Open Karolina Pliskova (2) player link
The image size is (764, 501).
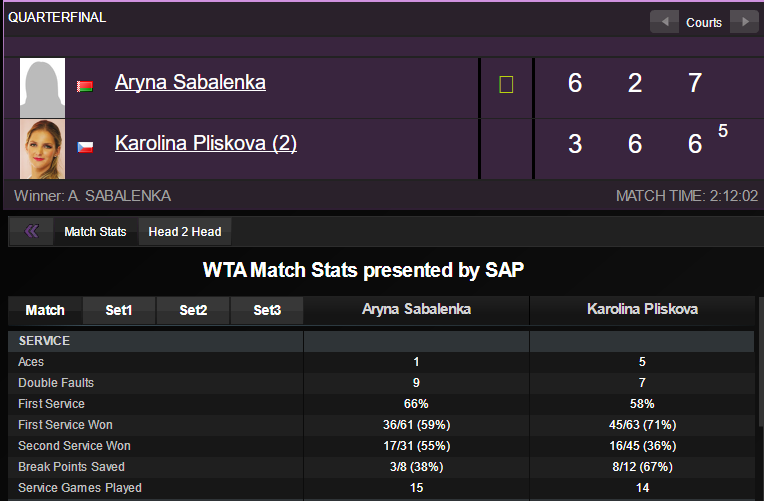tap(206, 143)
